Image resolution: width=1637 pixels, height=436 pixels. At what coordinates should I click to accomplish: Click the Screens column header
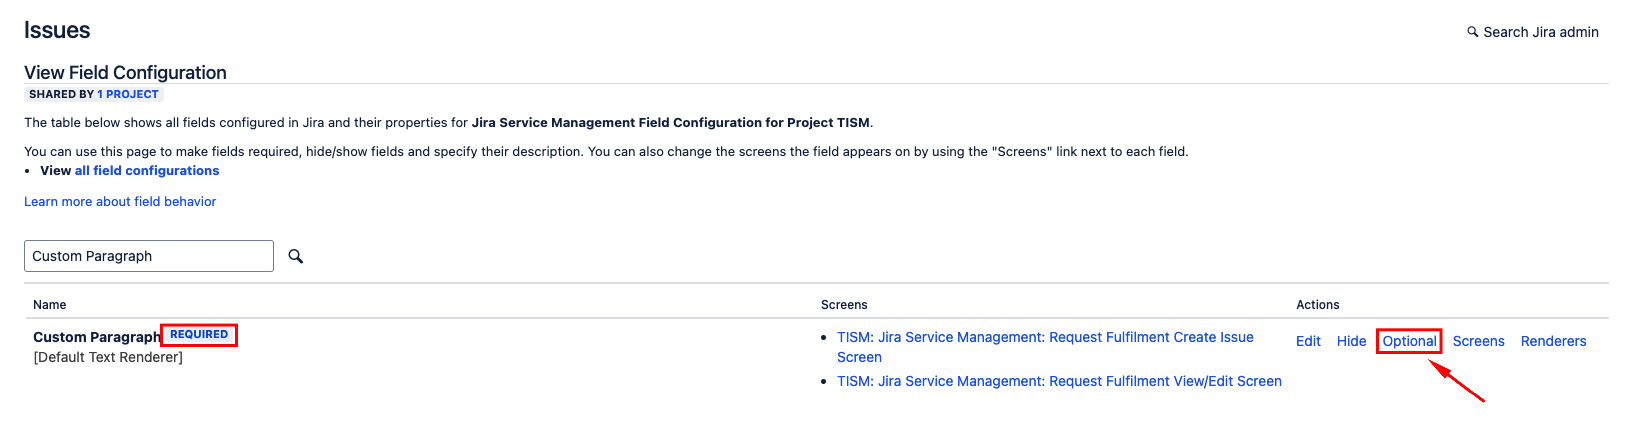pos(844,305)
